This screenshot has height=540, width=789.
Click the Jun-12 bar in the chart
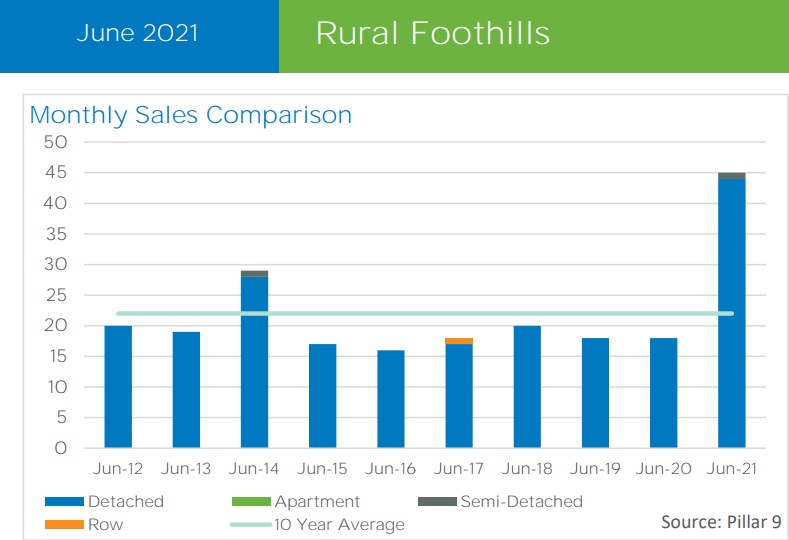(x=118, y=387)
